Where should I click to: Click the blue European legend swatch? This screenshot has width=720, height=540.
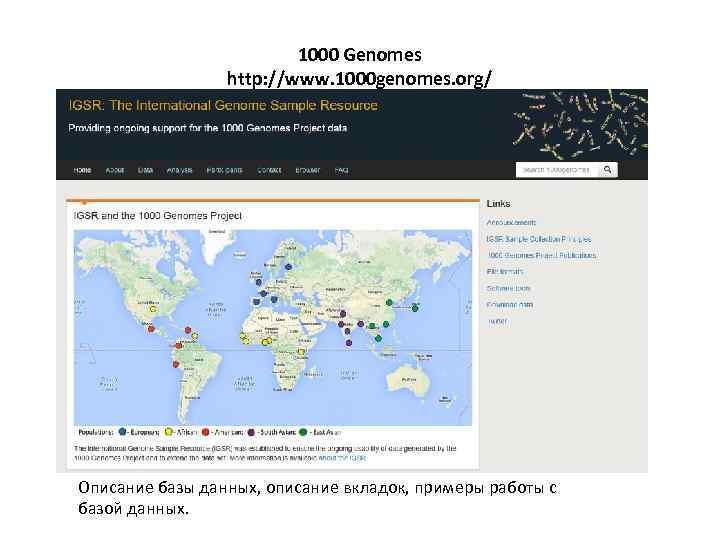point(122,432)
